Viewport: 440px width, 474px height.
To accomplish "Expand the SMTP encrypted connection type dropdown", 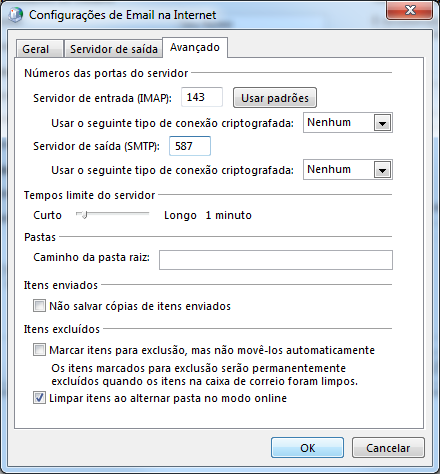I will click(x=348, y=170).
